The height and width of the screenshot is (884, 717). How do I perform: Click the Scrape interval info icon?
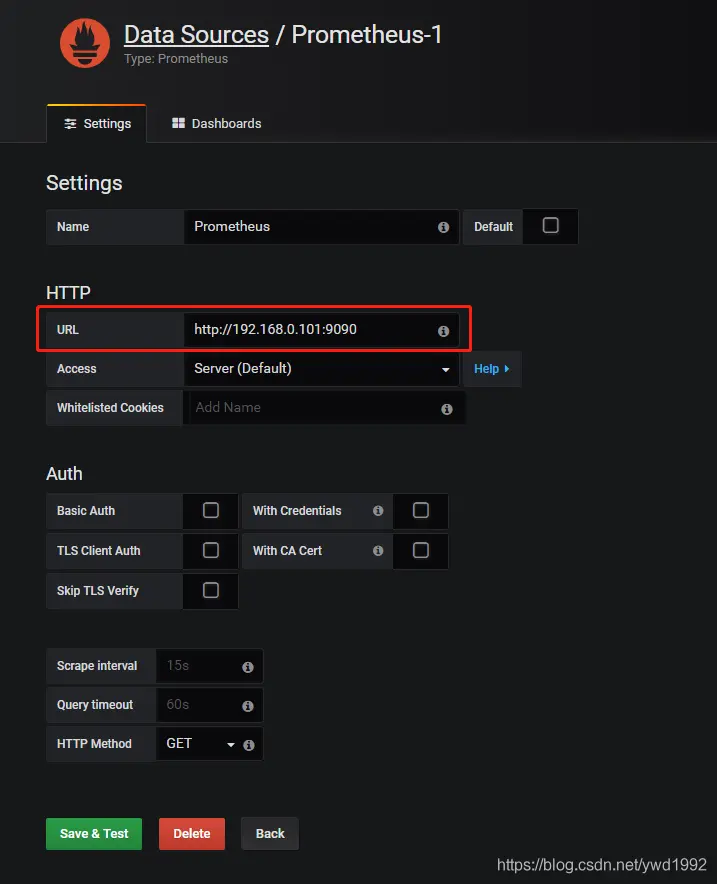(247, 667)
